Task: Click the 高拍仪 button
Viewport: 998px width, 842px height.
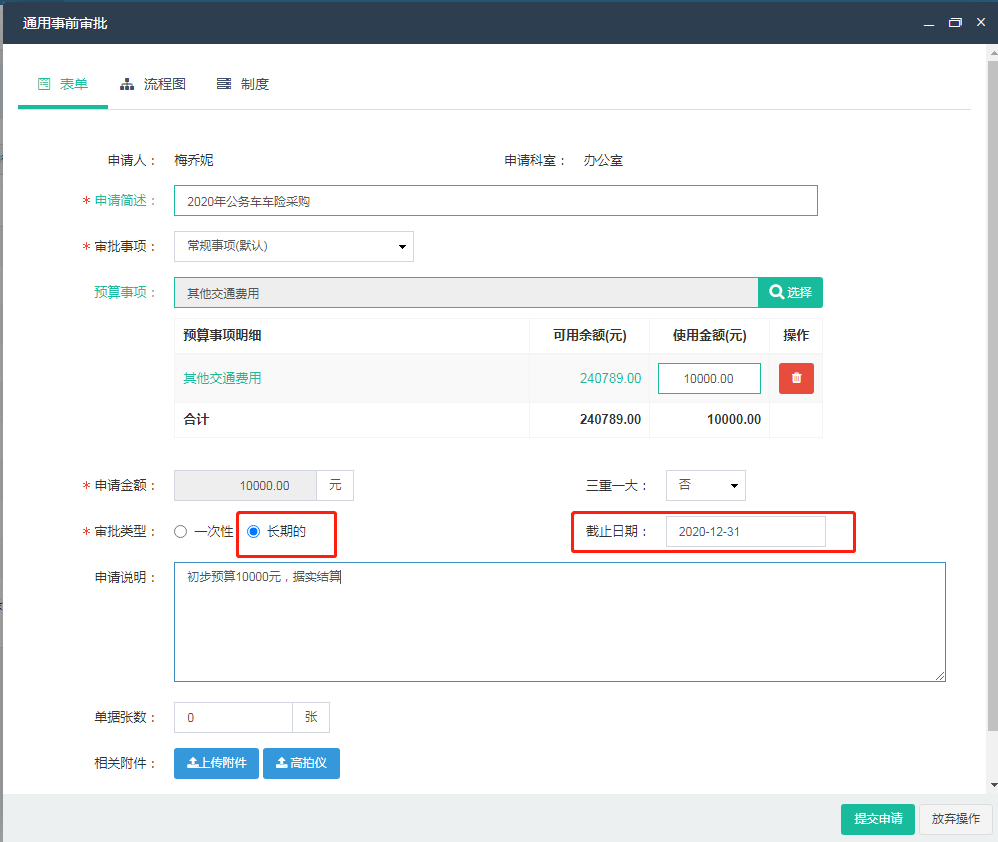Action: [301, 763]
